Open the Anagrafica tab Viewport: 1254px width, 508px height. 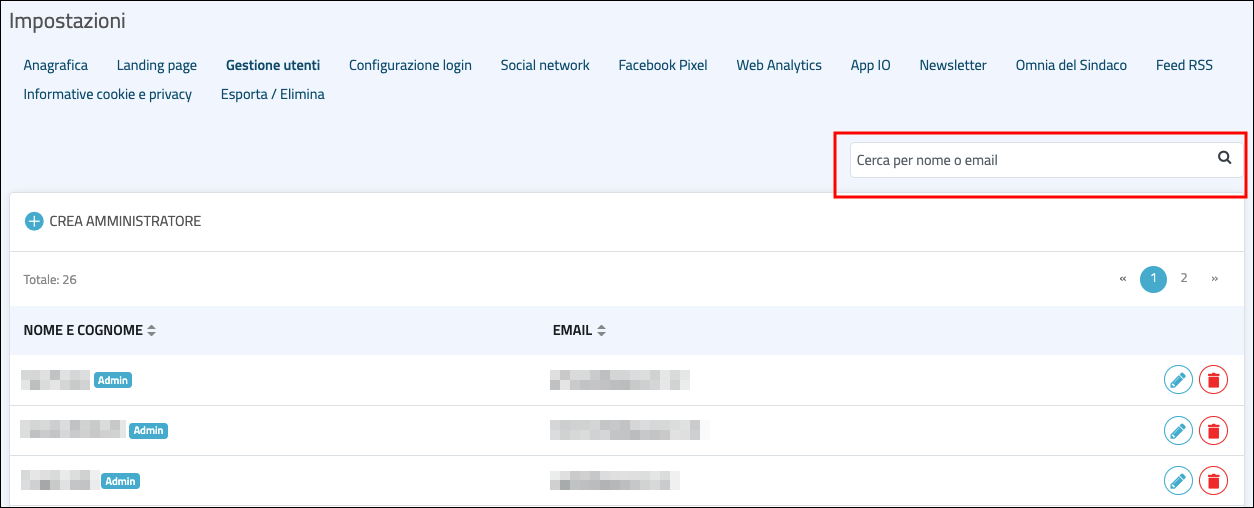56,65
